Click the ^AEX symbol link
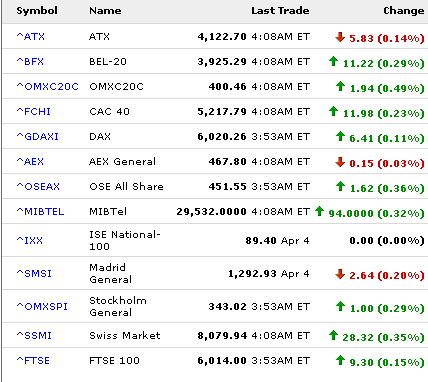428x382 pixels. pos(30,161)
